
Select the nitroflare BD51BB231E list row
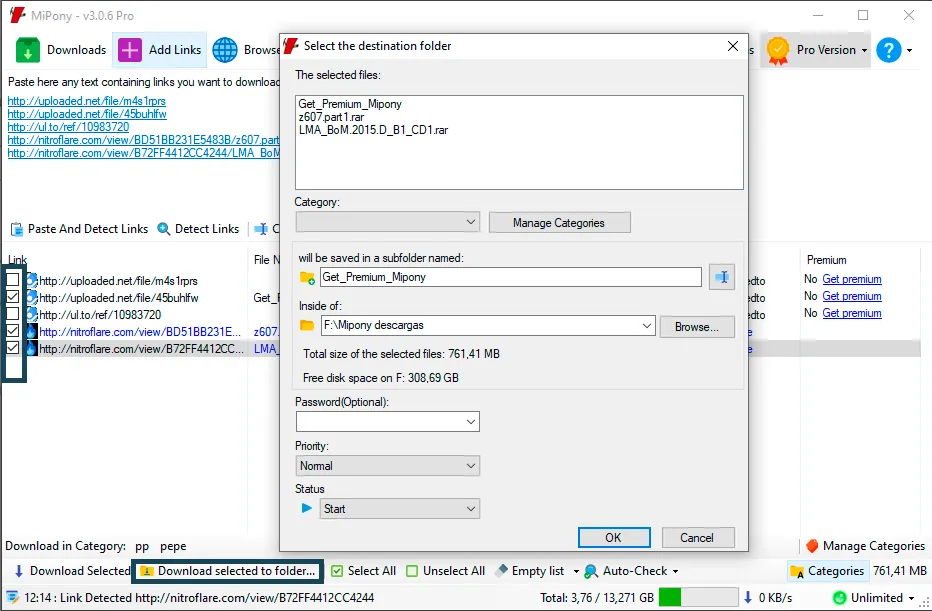(x=140, y=332)
